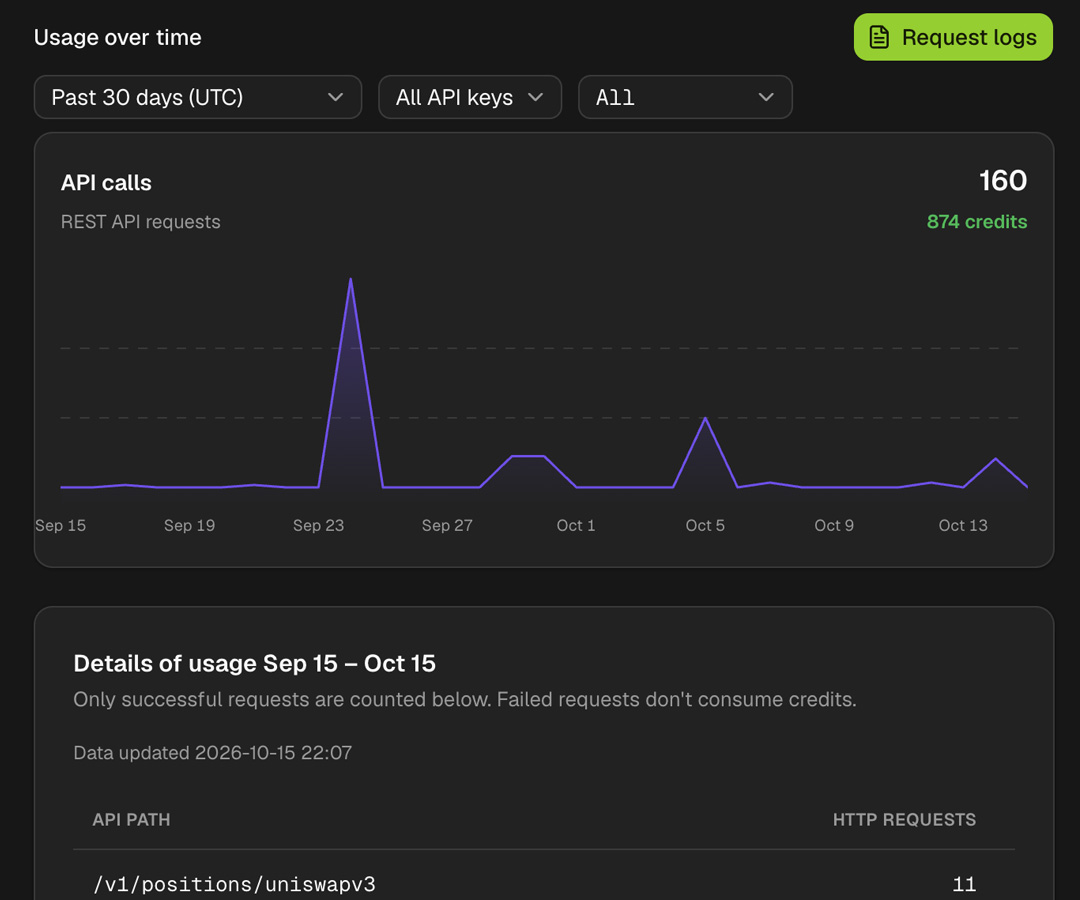Click the API PATH column header
Image resolution: width=1080 pixels, height=900 pixels.
tap(131, 819)
